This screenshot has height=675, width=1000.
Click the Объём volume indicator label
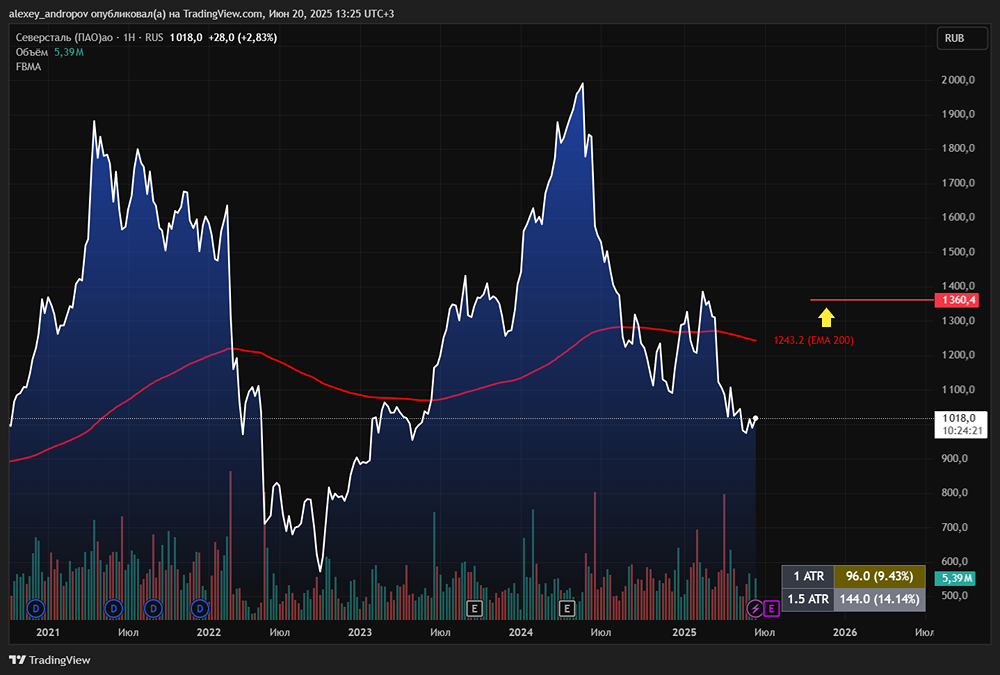tap(32, 51)
